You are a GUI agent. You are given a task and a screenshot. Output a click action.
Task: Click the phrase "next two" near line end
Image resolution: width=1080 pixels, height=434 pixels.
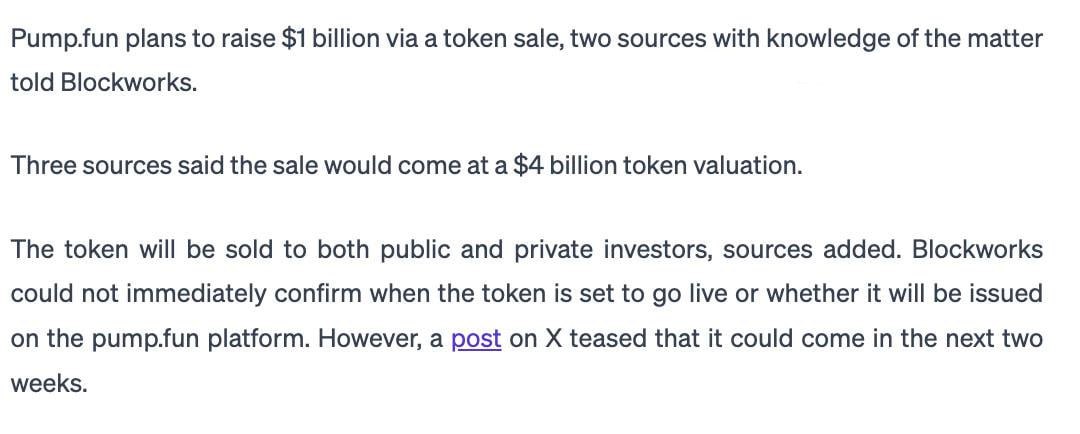(994, 339)
